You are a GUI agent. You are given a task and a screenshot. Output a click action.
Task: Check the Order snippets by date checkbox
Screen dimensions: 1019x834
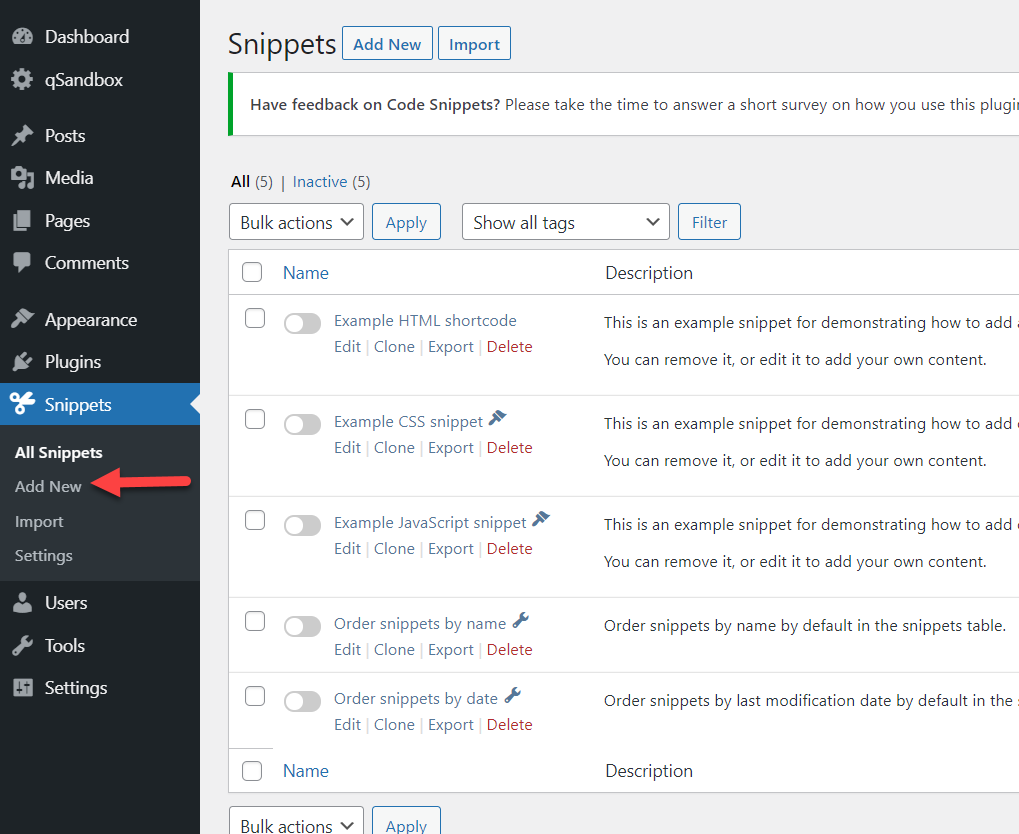pos(255,696)
